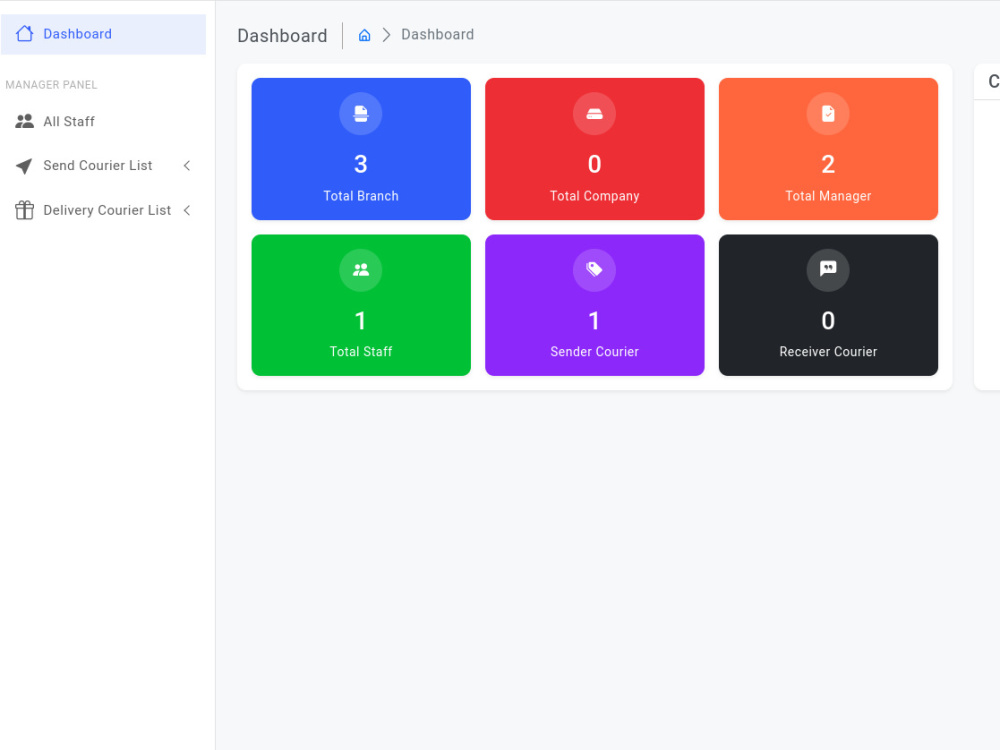Click the Dashboard breadcrumb link

(x=438, y=34)
